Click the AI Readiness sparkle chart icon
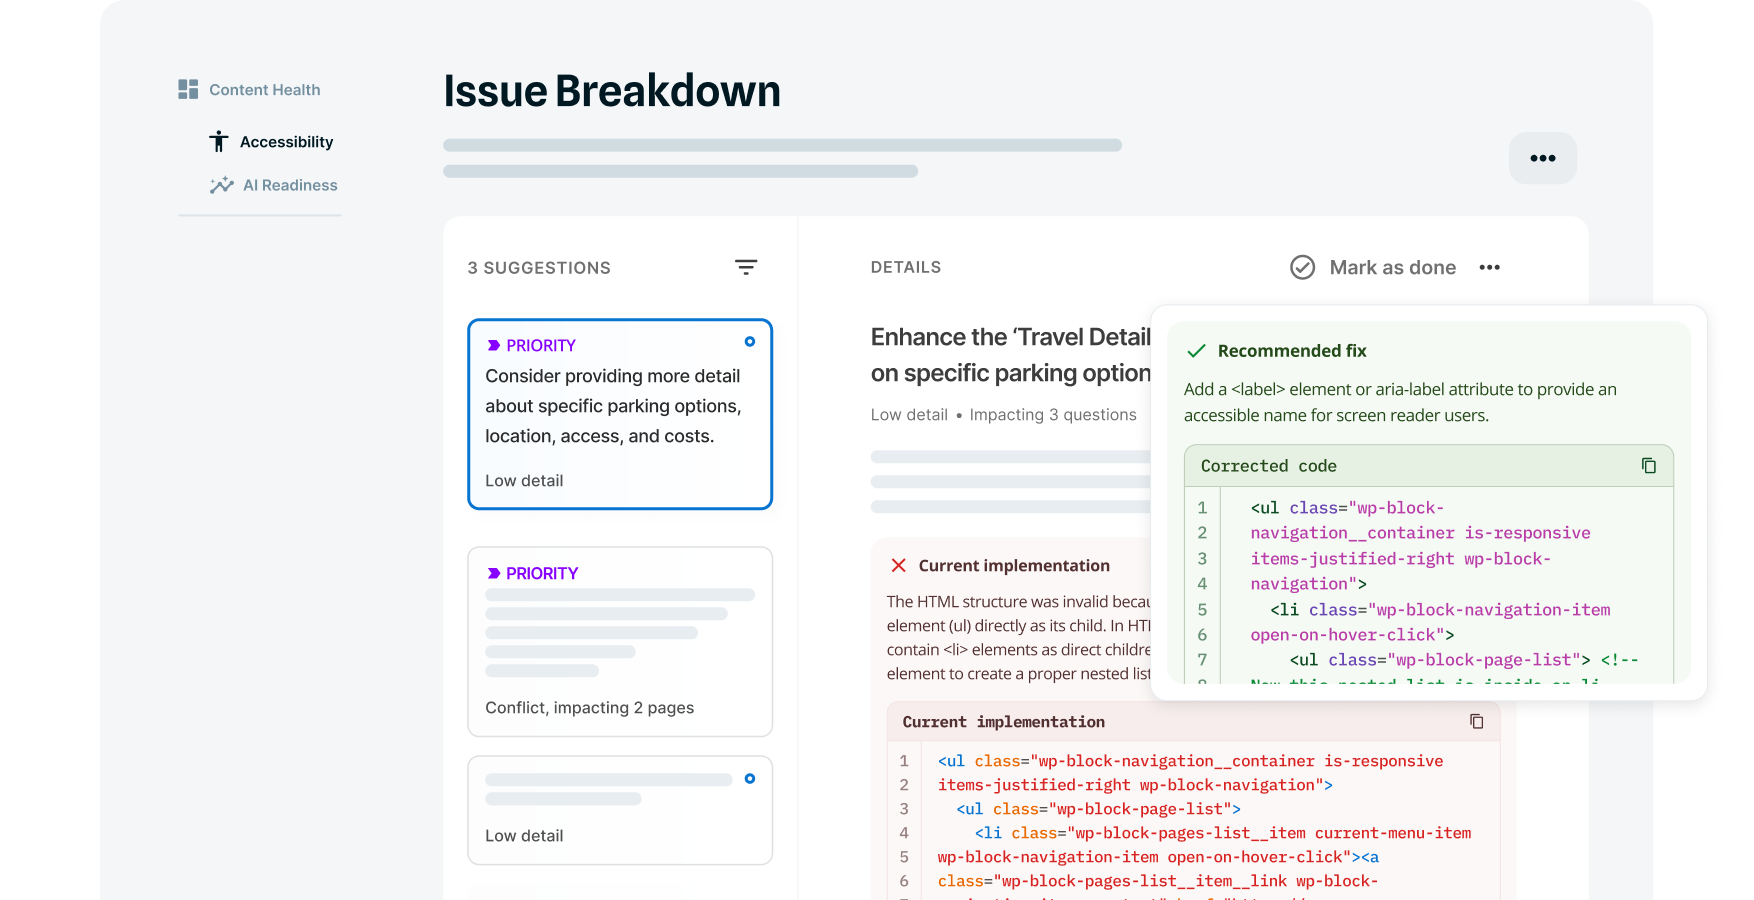This screenshot has height=900, width=1754. click(x=221, y=185)
